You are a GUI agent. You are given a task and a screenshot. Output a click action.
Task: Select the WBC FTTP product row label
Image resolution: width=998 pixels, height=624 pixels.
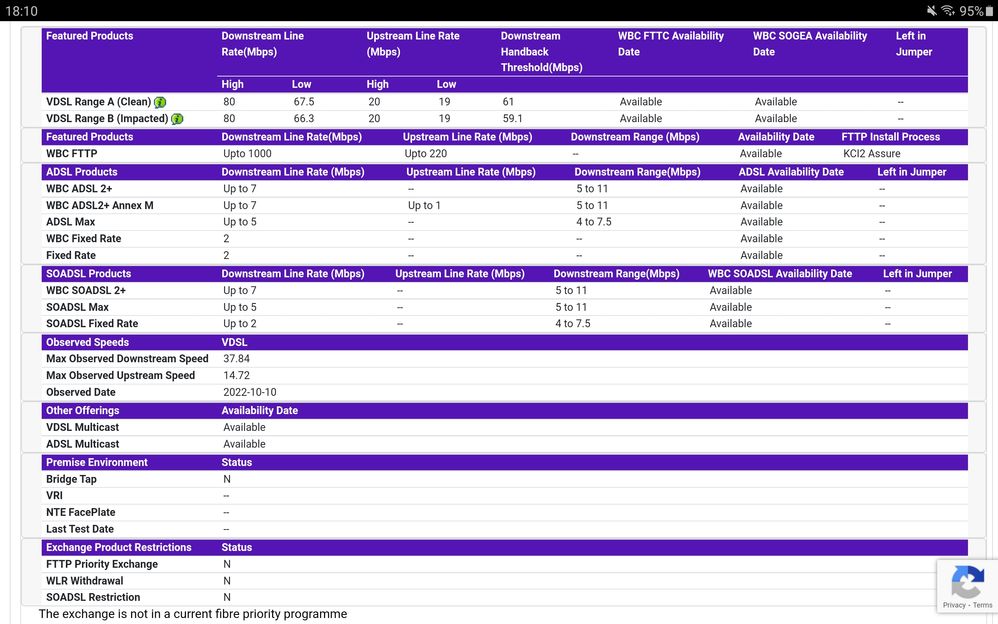click(72, 154)
